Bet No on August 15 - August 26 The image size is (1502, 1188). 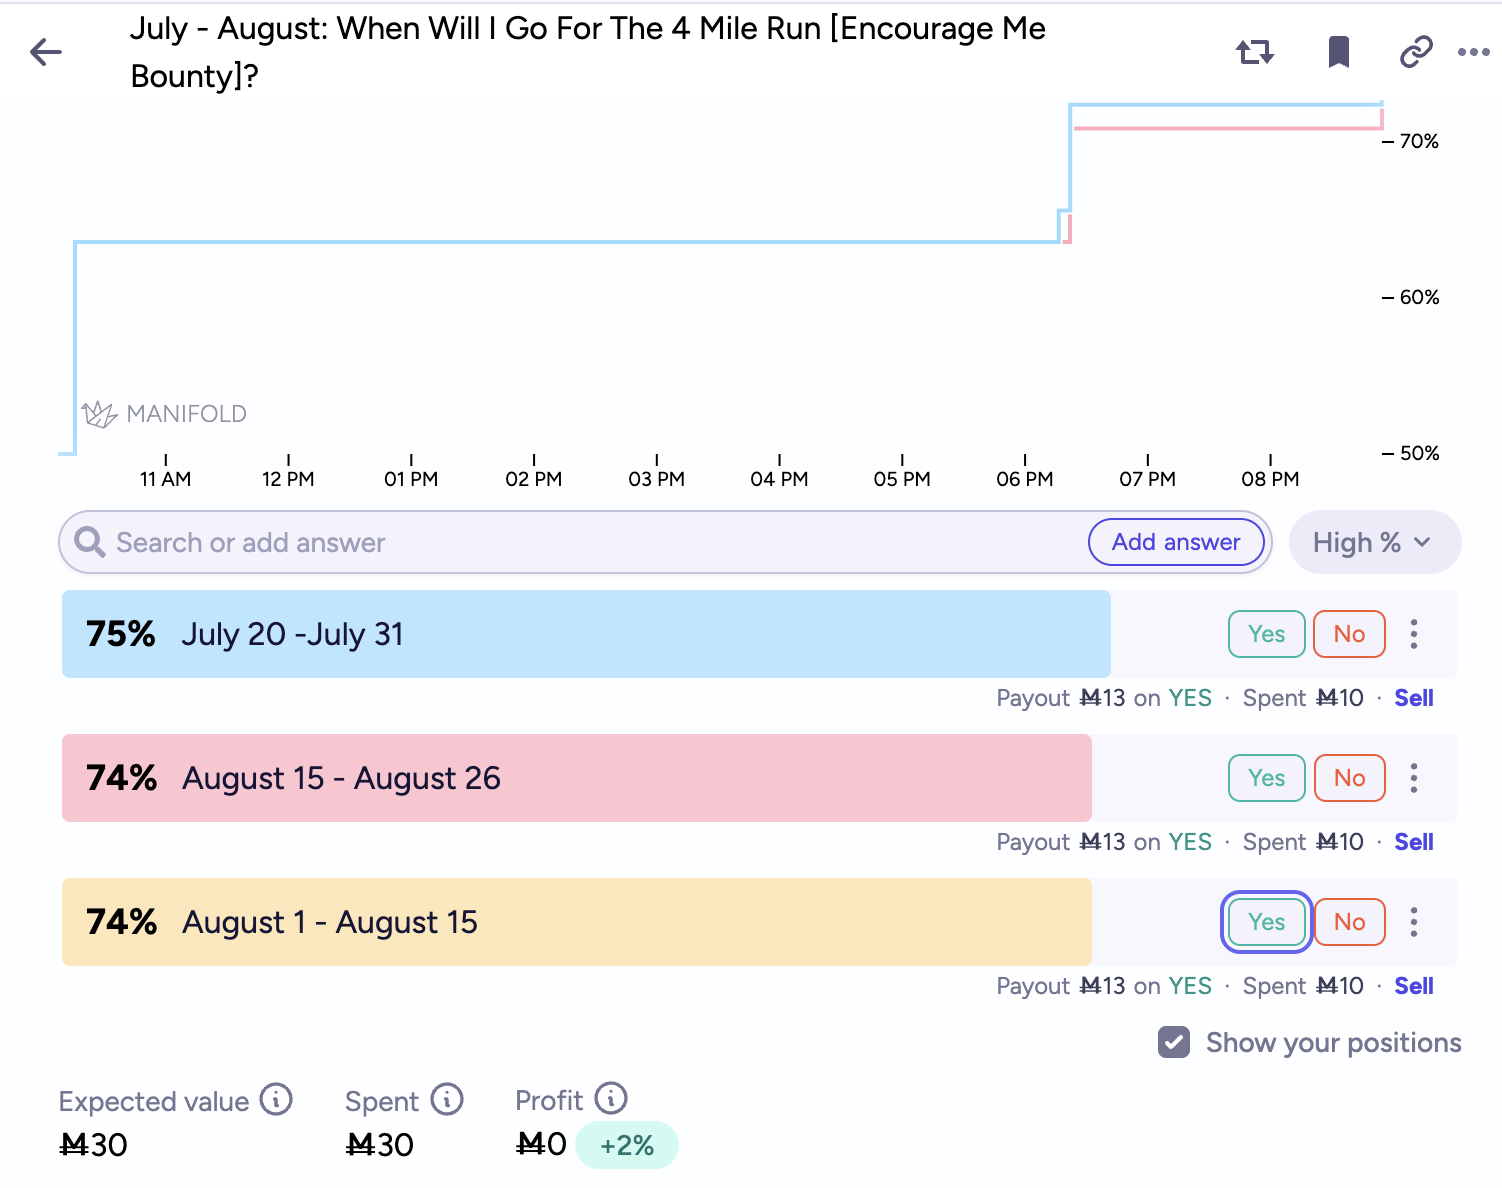click(x=1349, y=778)
